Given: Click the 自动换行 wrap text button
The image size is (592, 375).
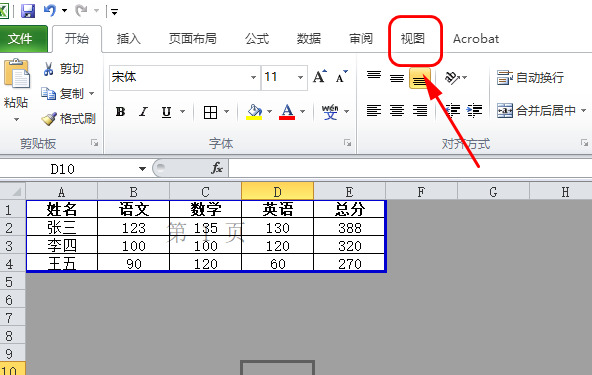Looking at the screenshot, I should click(530, 77).
